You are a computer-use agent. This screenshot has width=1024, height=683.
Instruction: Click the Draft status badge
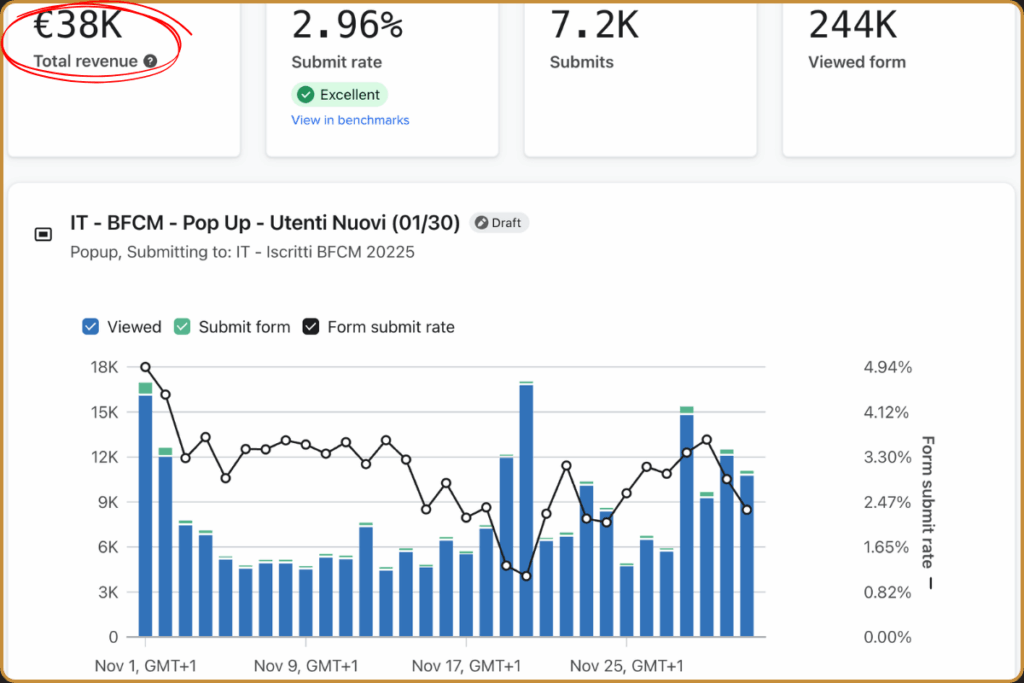click(x=500, y=223)
